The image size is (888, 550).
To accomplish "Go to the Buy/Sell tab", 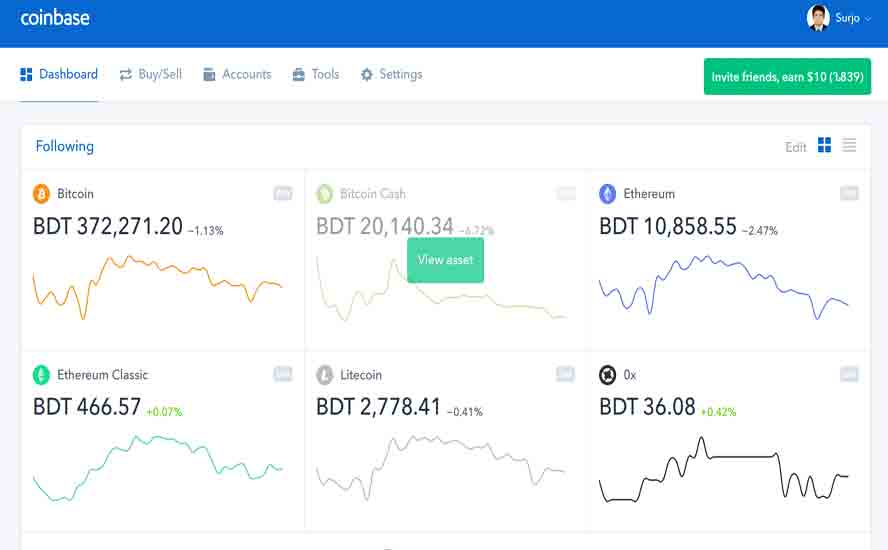I will pyautogui.click(x=151, y=74).
